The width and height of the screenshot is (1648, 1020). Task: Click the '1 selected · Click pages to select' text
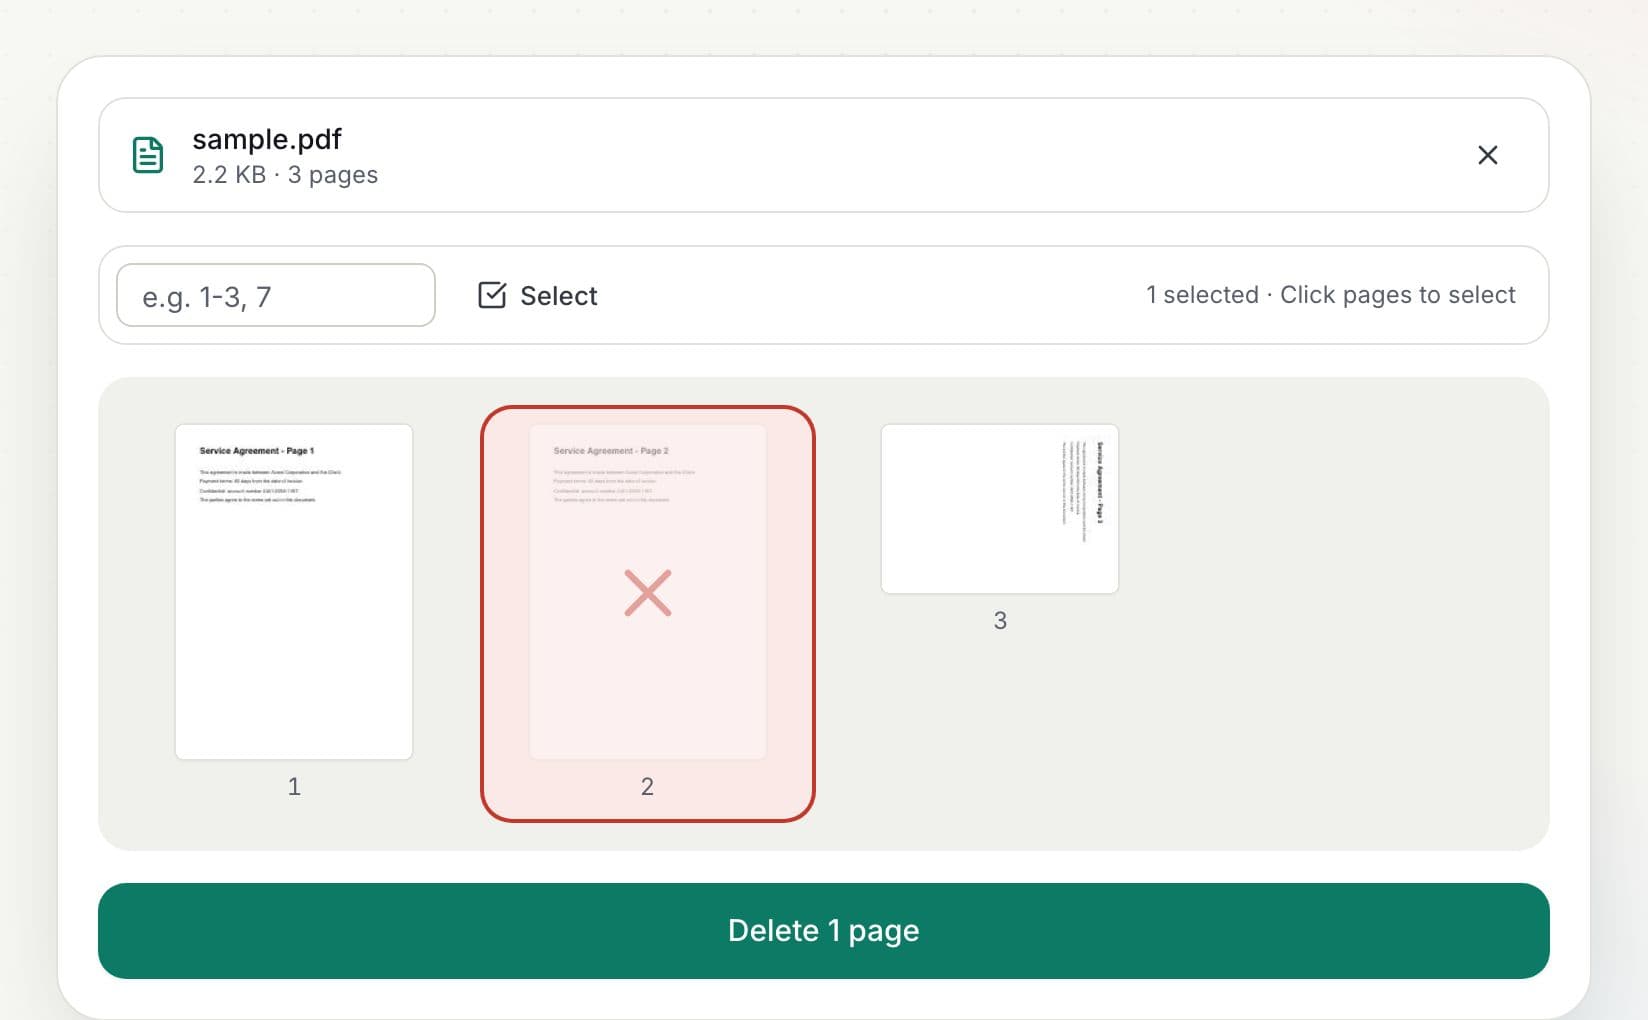pyautogui.click(x=1330, y=295)
